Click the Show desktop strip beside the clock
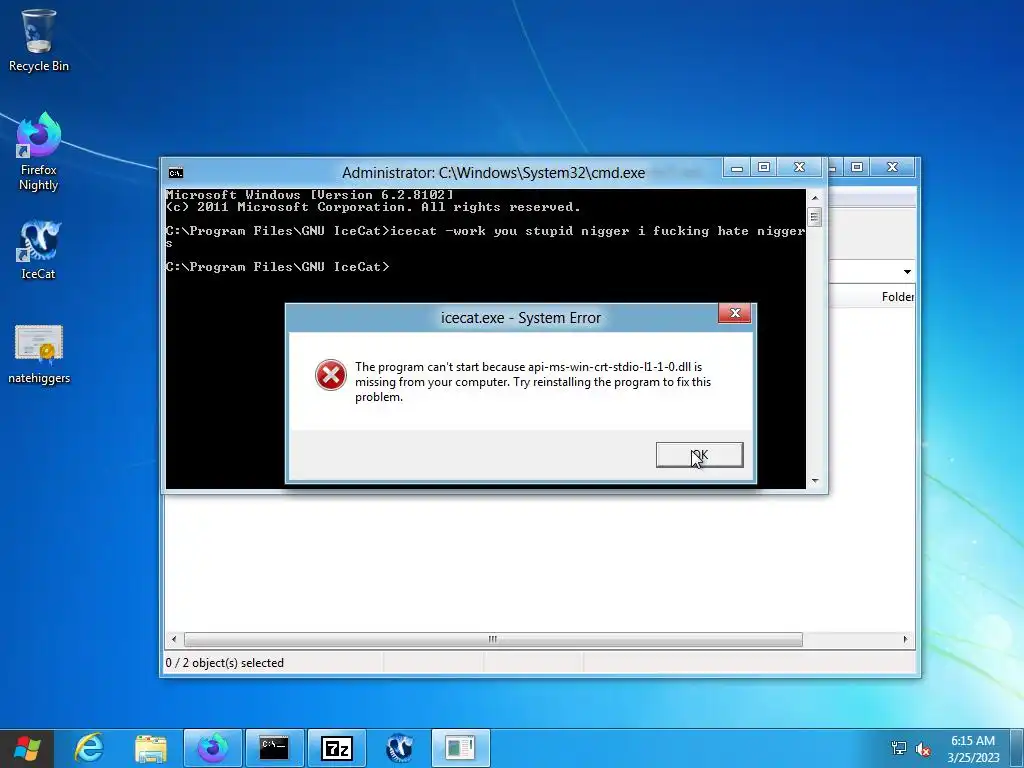 1019,748
